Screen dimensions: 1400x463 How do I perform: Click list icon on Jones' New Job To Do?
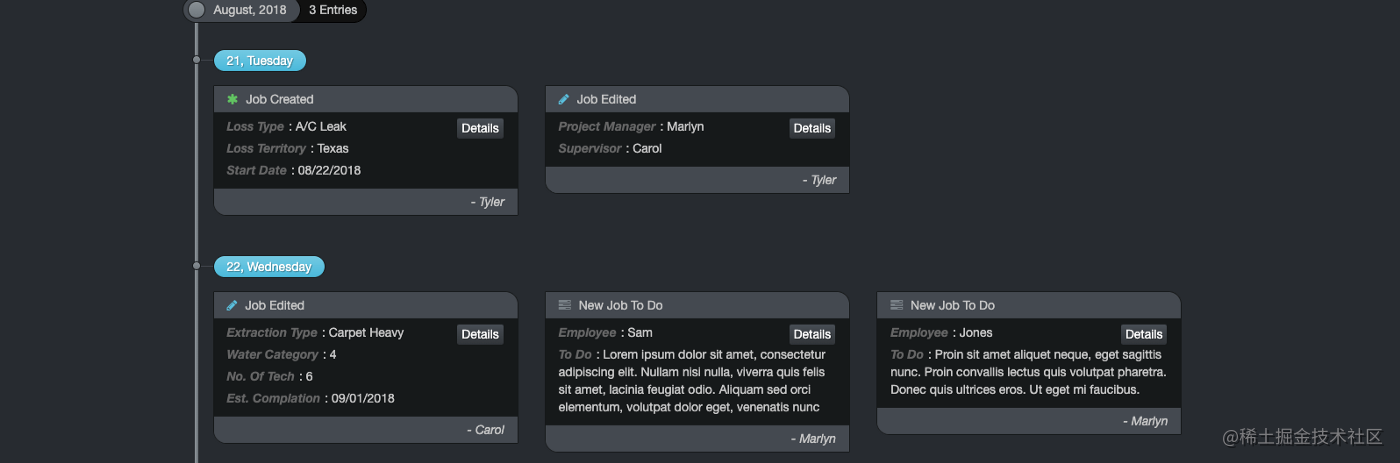(896, 305)
